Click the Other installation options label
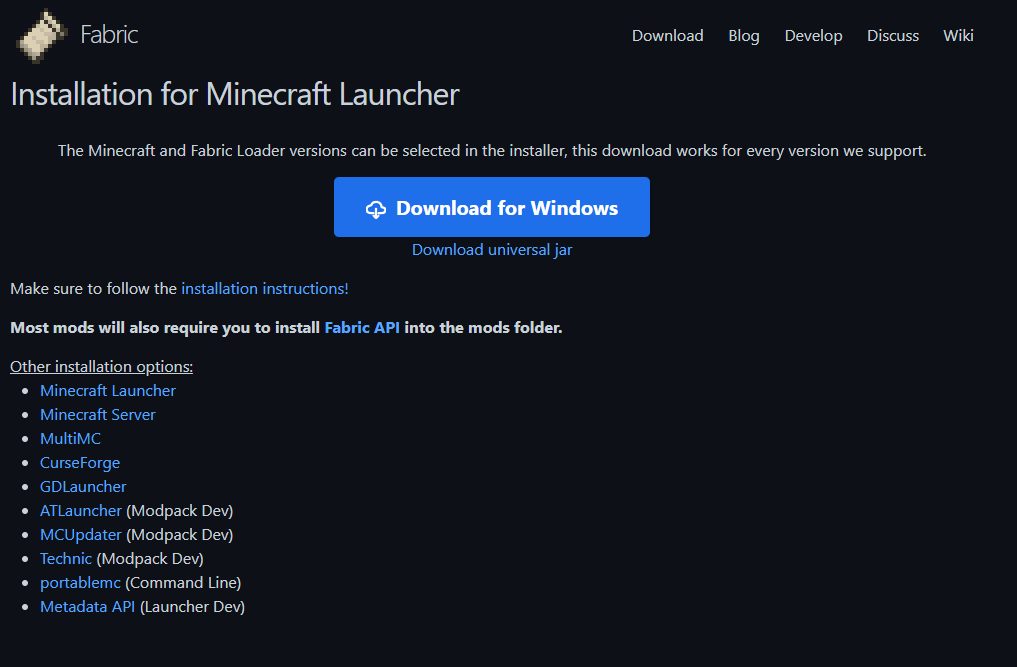This screenshot has height=667, width=1017. point(101,367)
